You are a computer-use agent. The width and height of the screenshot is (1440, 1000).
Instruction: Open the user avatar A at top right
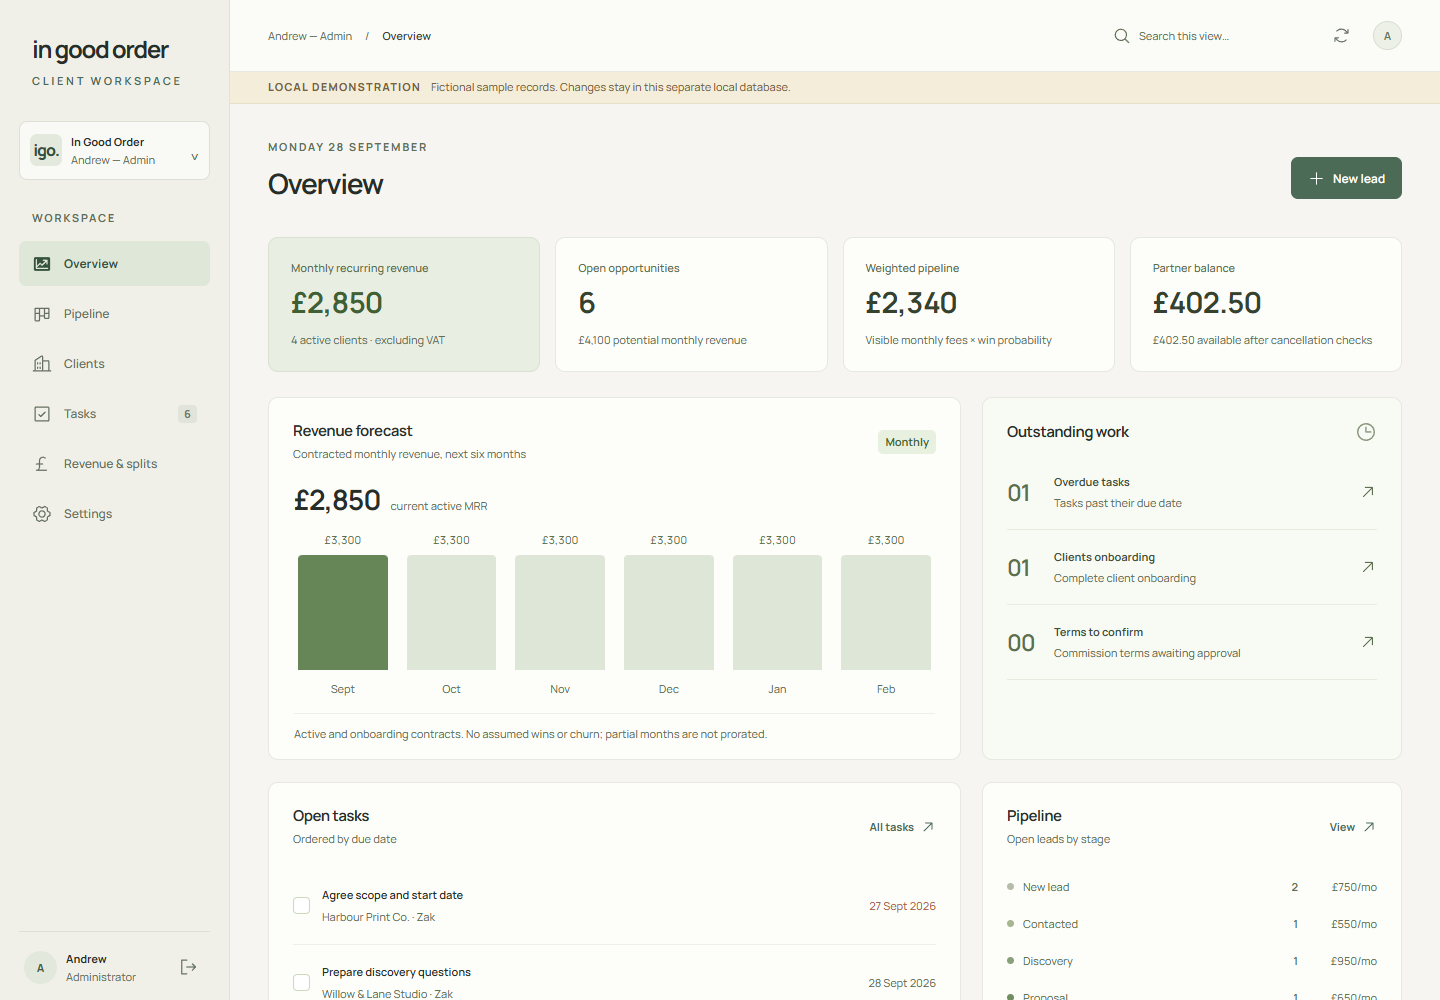tap(1387, 36)
